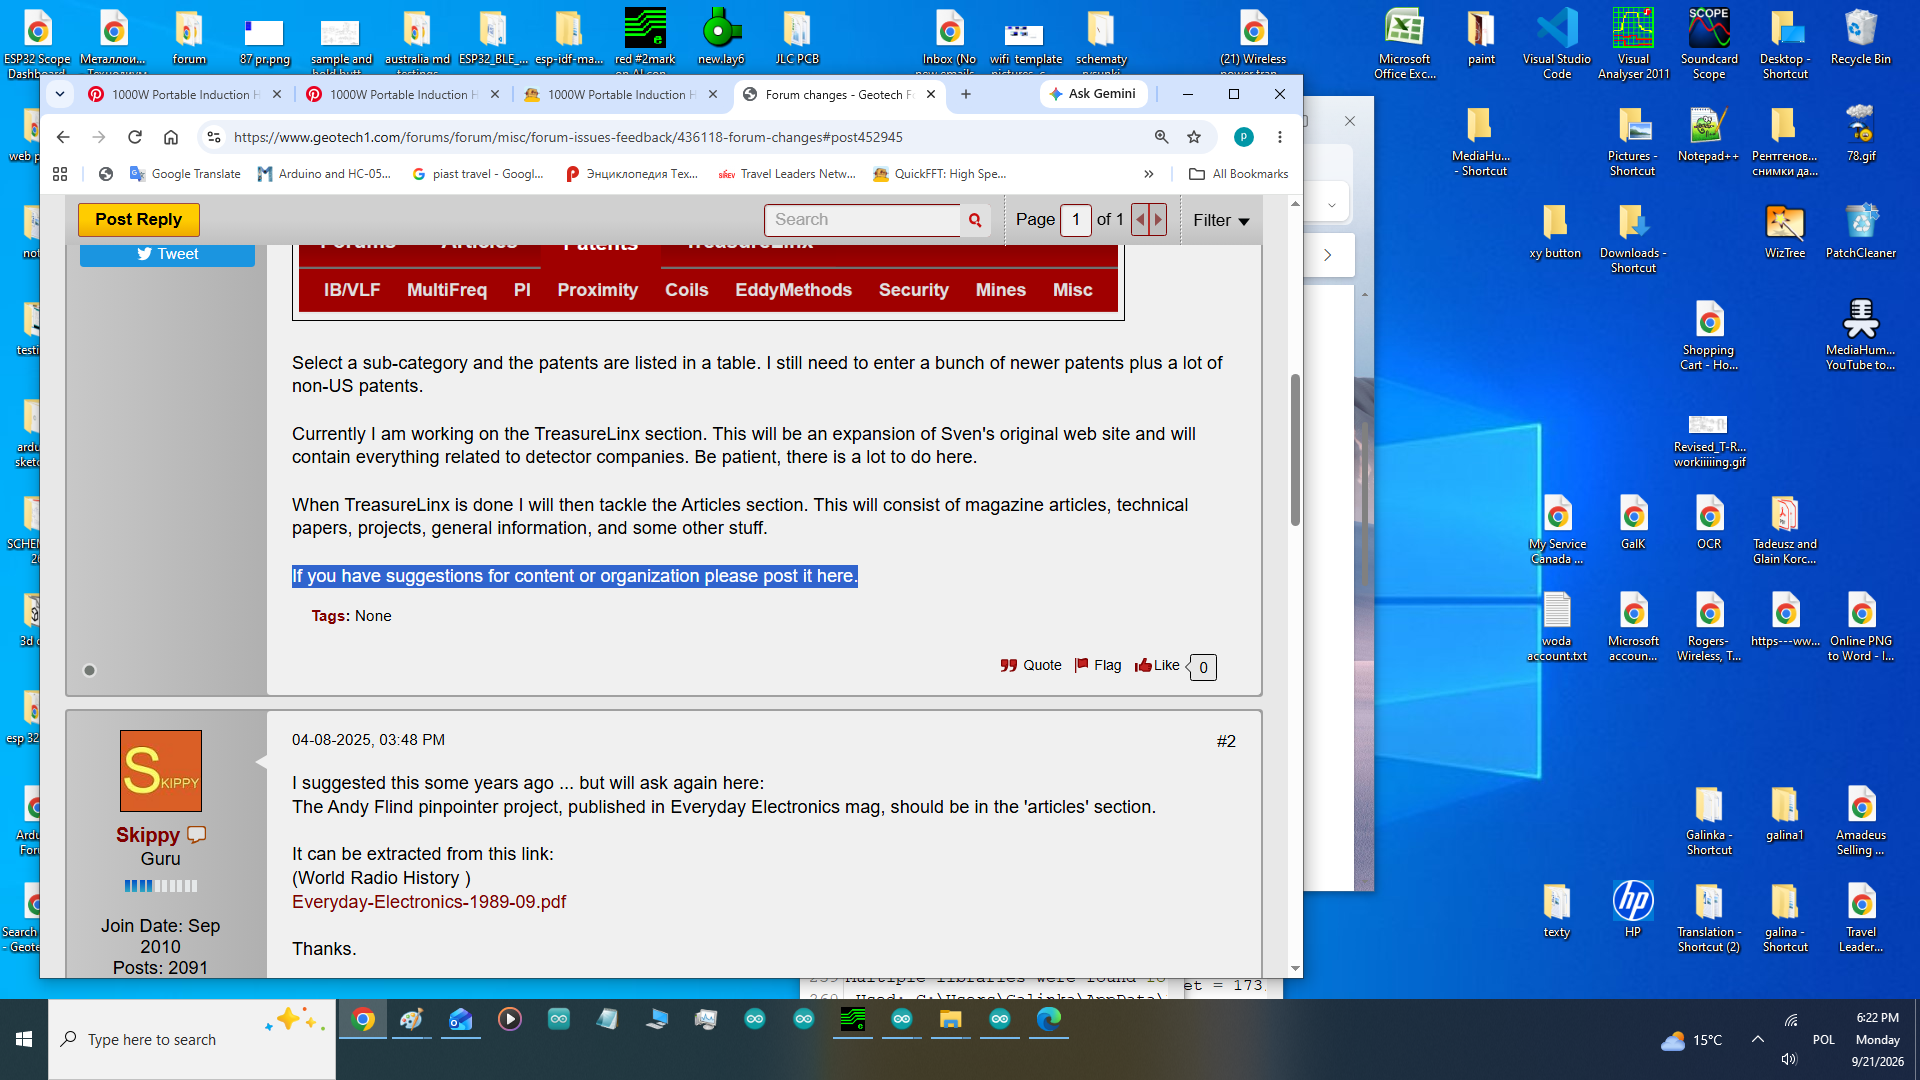Select the EddyMethods sub-category
The width and height of the screenshot is (1920, 1080).
click(x=793, y=290)
